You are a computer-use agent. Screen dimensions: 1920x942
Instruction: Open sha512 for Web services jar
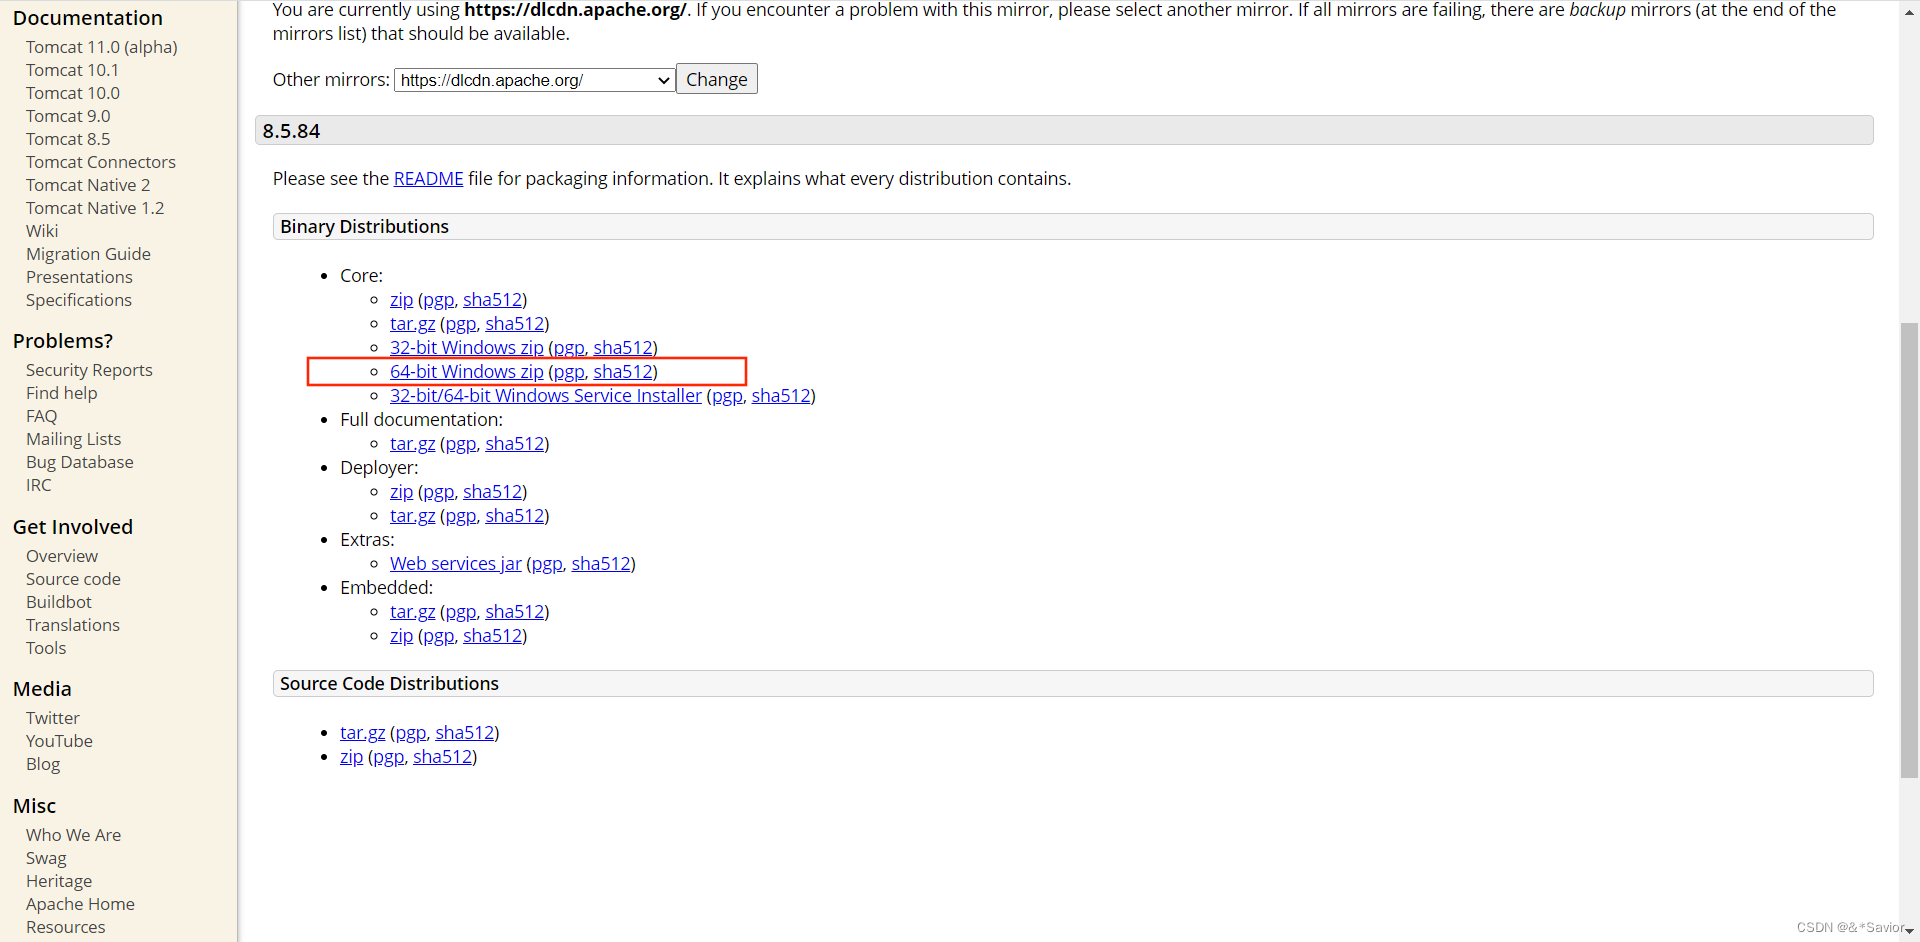point(601,564)
